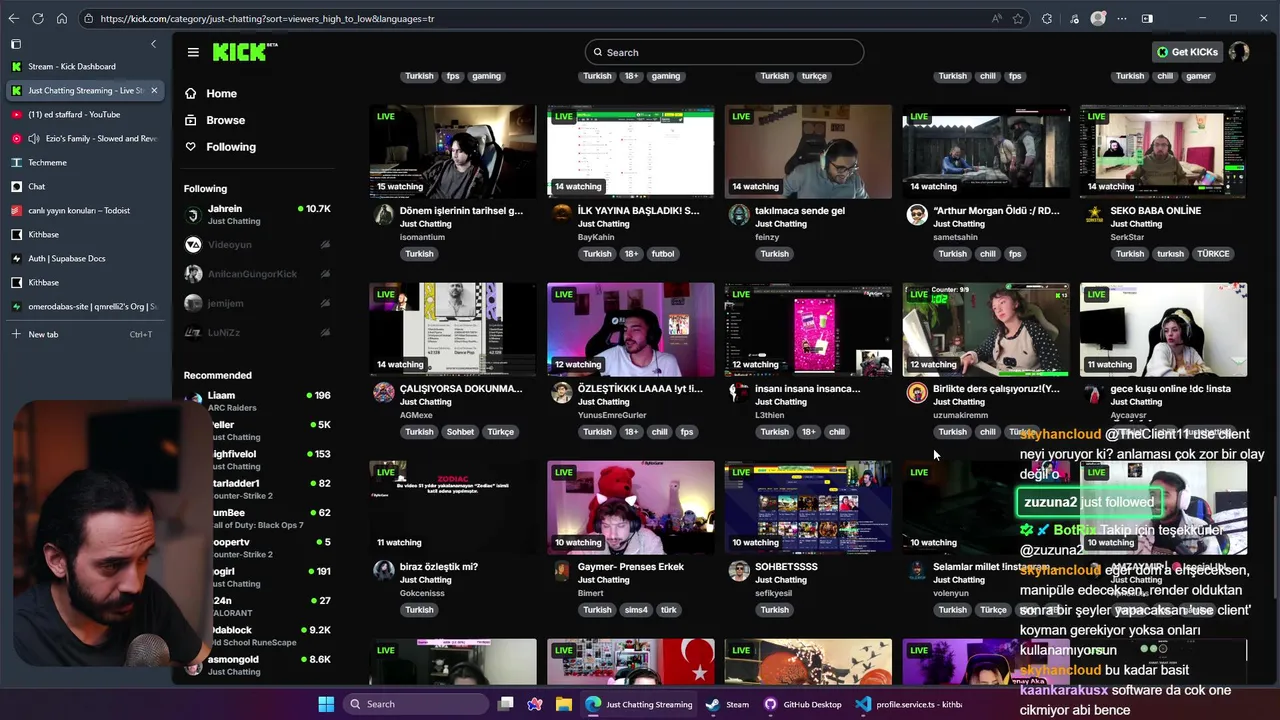The height and width of the screenshot is (720, 1280).
Task: Mute the Ezio's Family tab audio
Action: pos(34,138)
